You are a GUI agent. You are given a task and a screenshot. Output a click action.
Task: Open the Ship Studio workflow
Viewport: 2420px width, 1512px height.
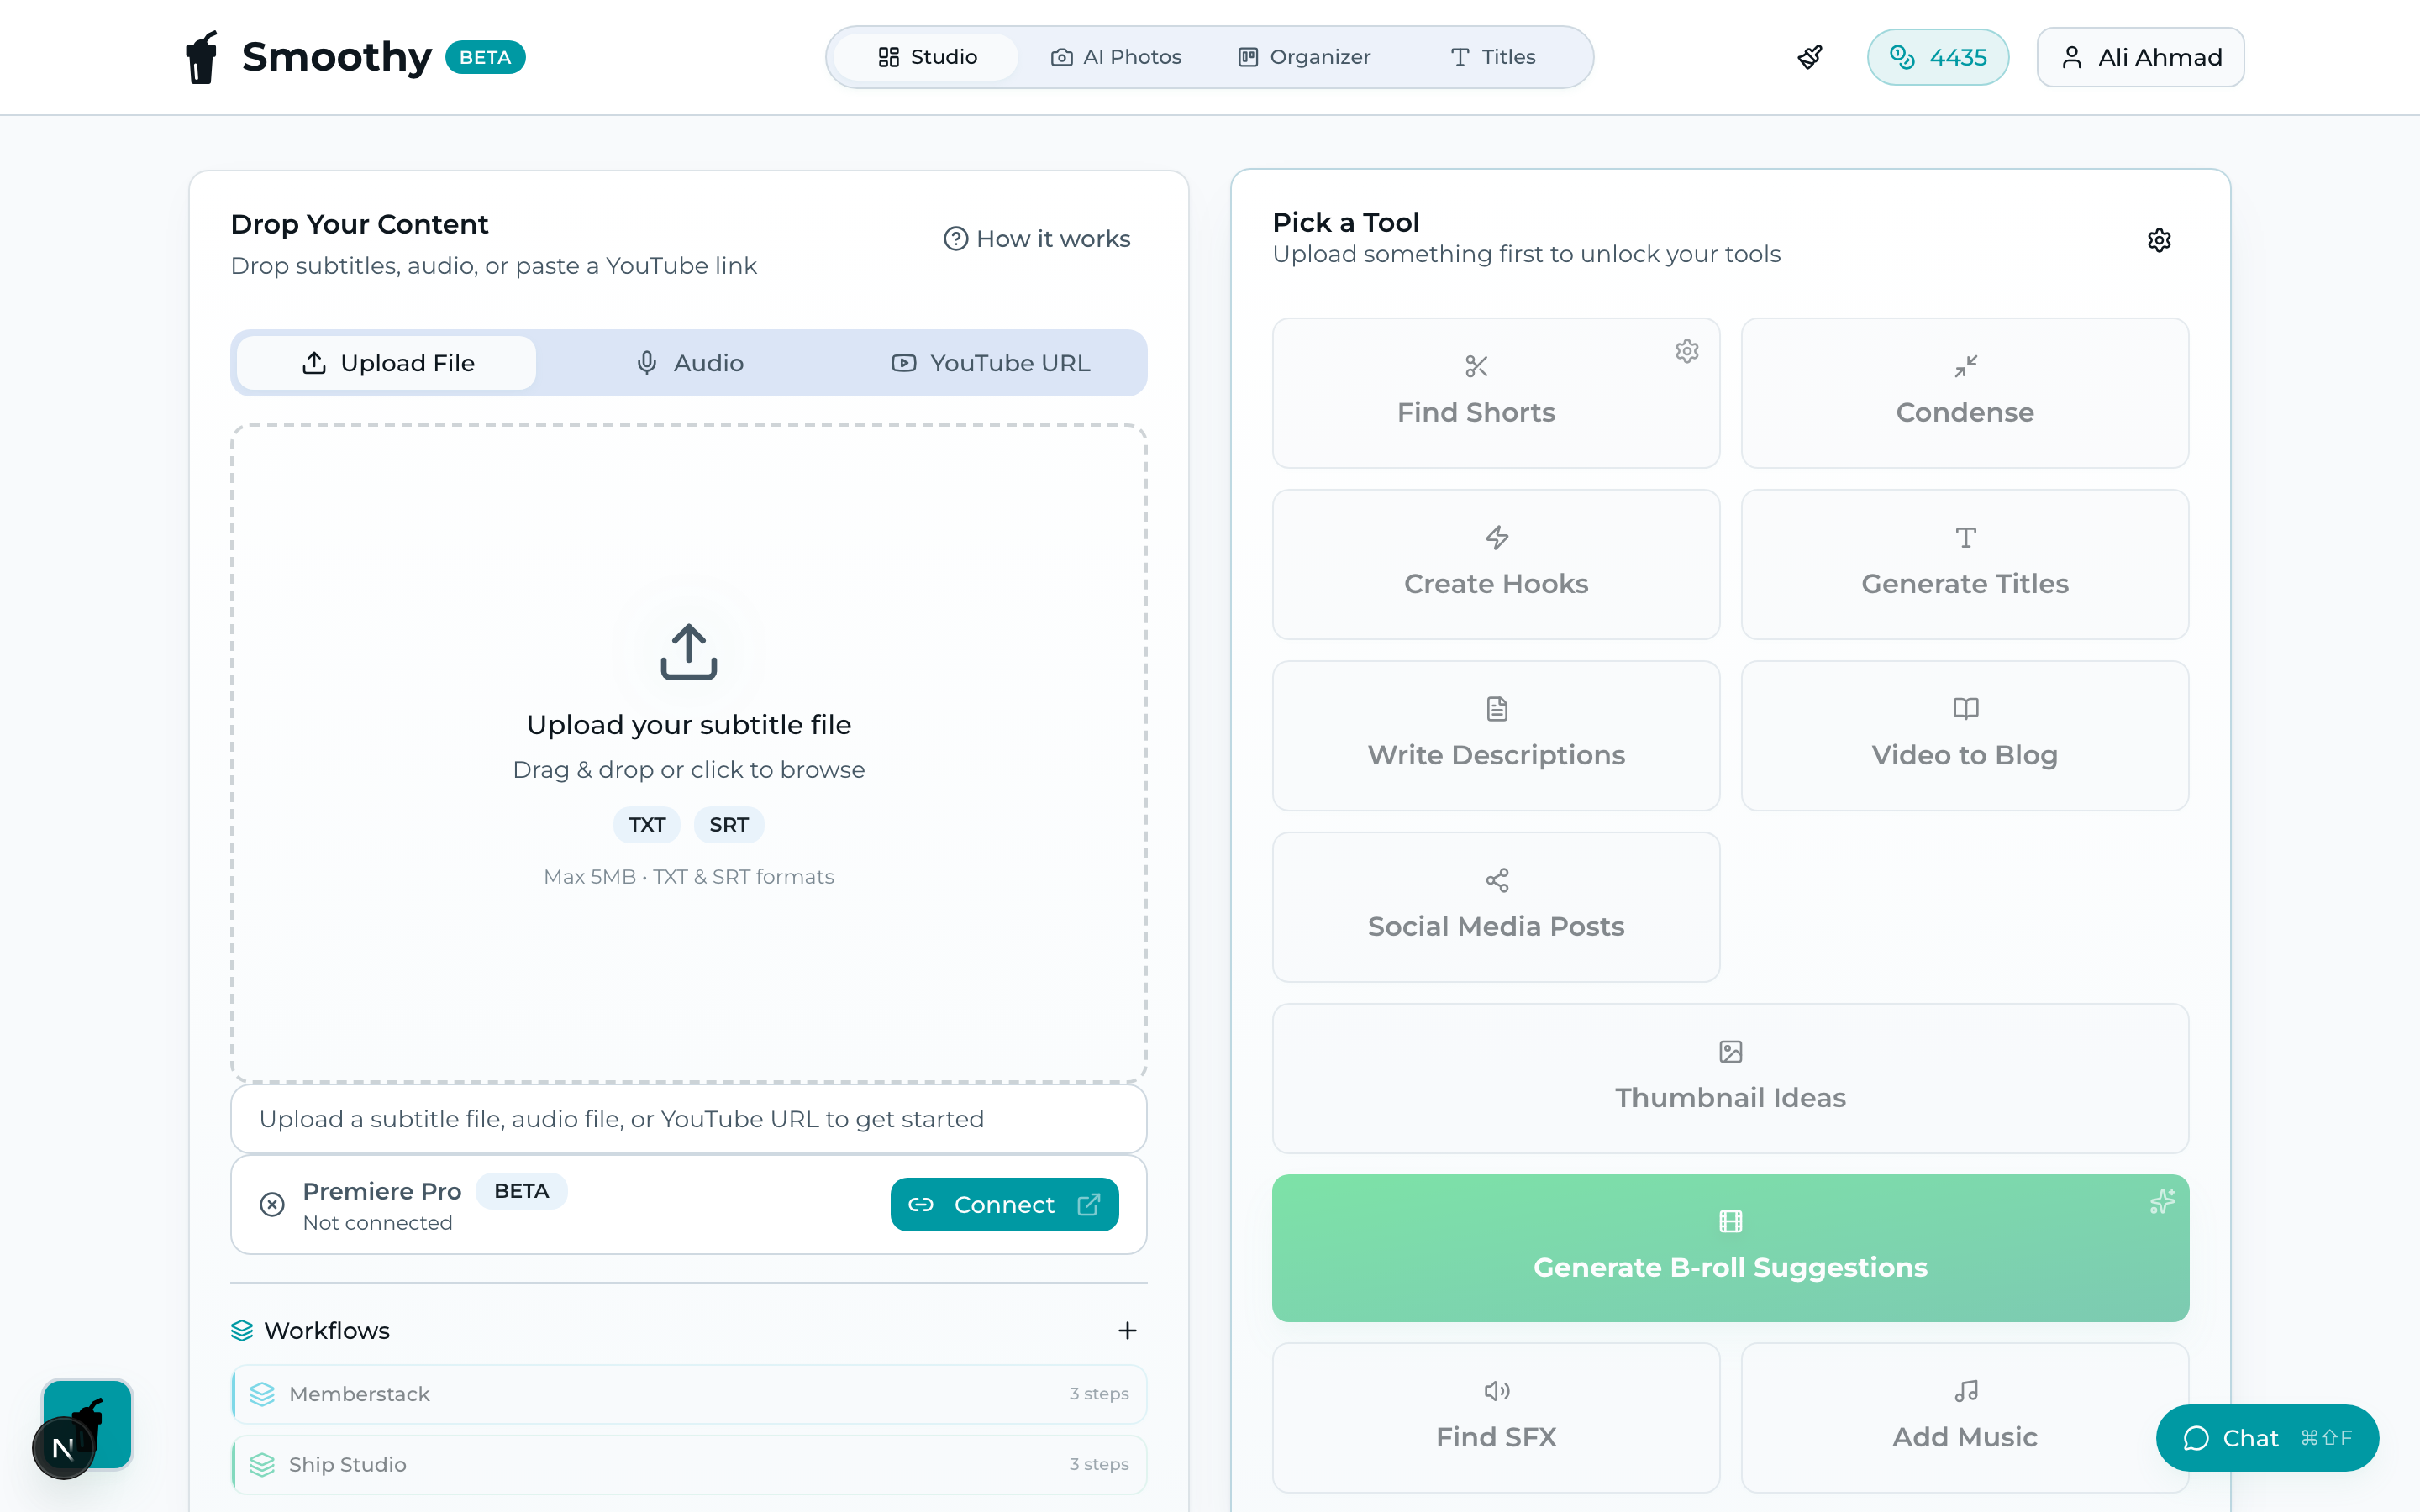click(689, 1465)
